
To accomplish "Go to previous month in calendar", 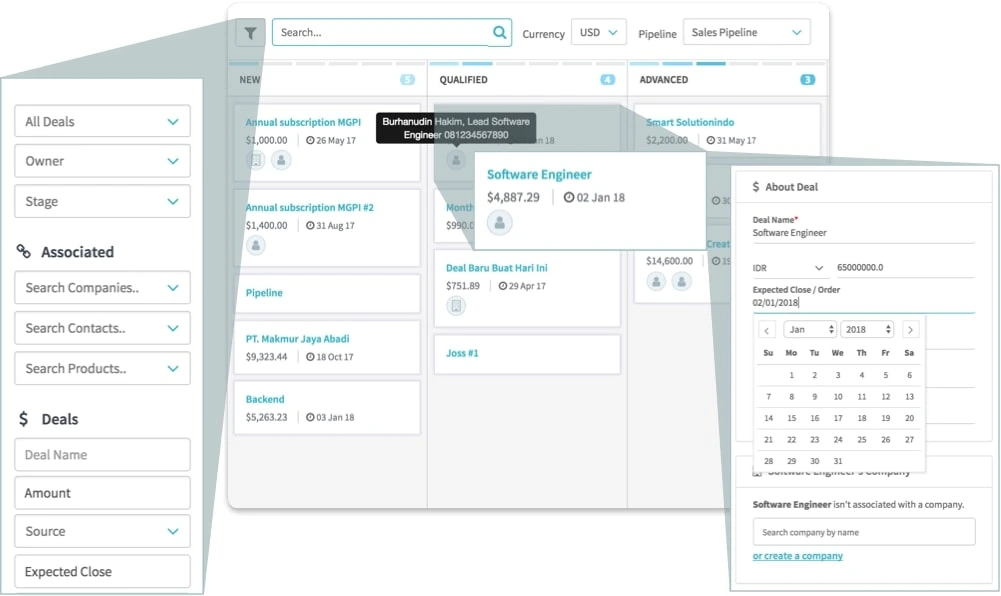I will click(x=767, y=330).
